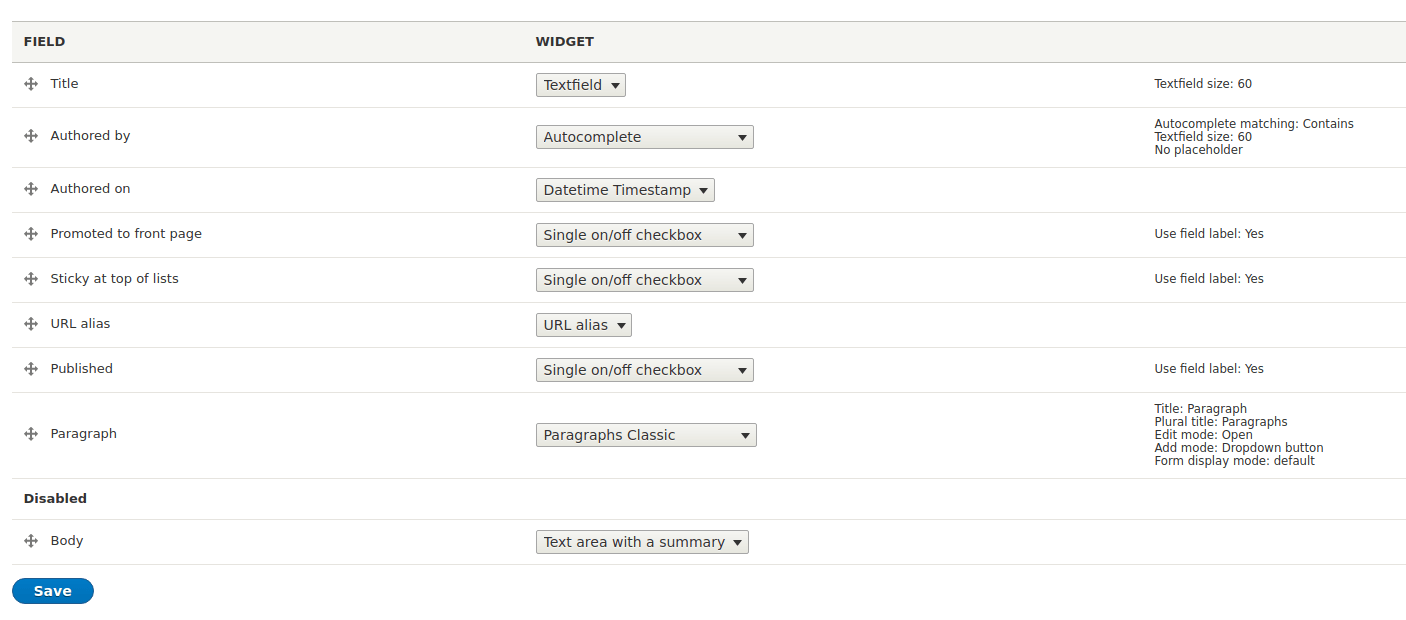Click the drag handle for the disabled Body field
Viewport: 1406px width, 620px height.
(31, 541)
